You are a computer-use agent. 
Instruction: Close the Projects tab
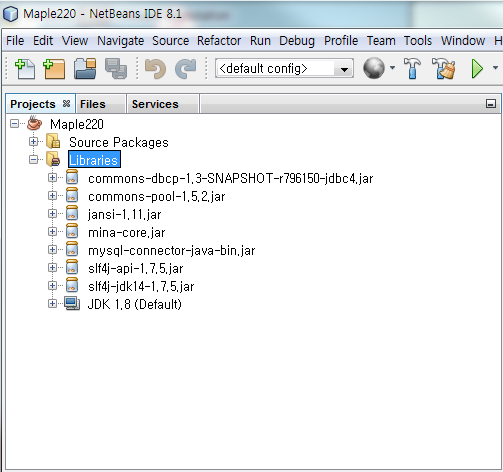pos(66,104)
